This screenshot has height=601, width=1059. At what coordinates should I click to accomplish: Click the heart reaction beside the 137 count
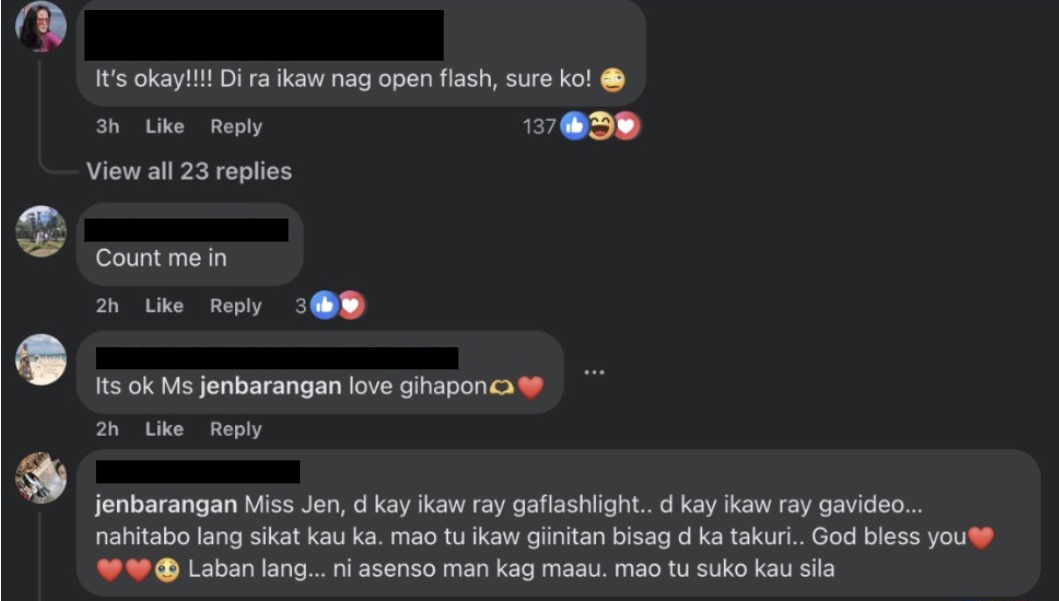point(627,126)
